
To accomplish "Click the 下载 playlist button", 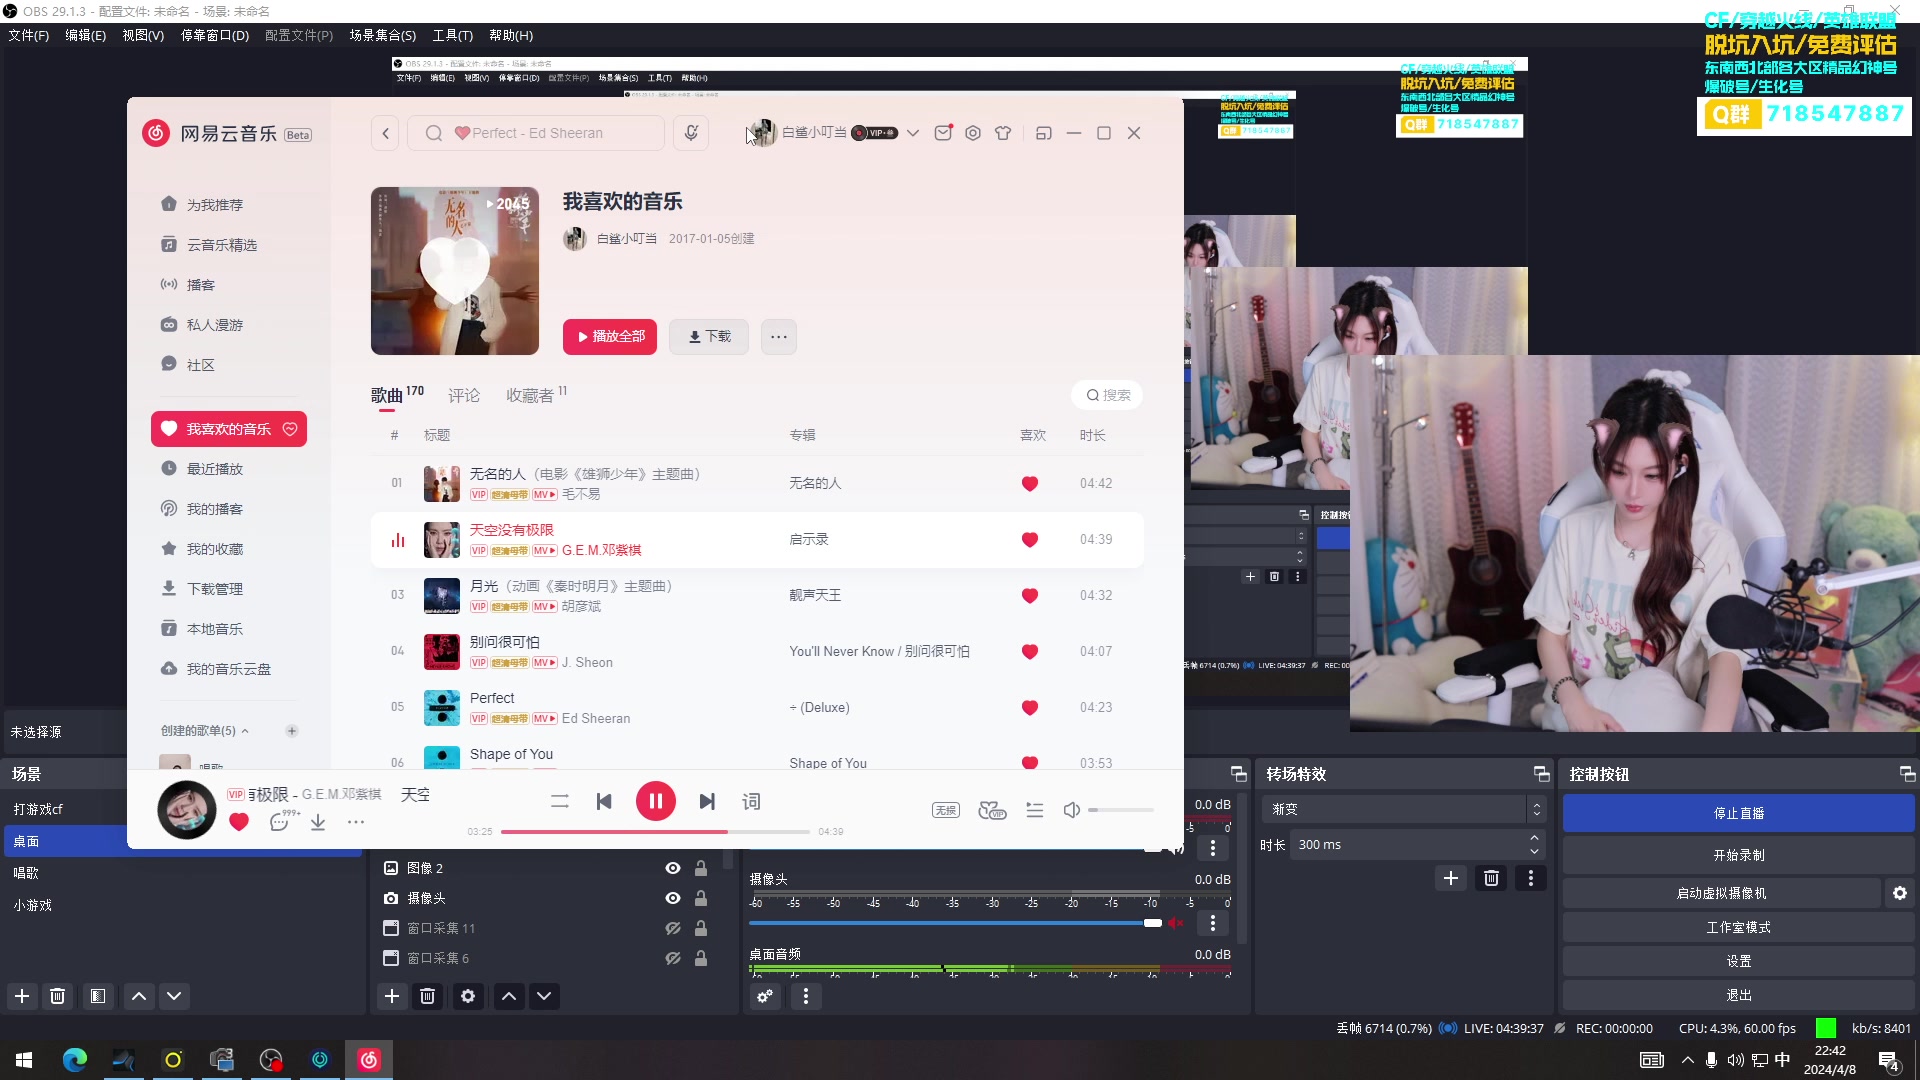I will (x=710, y=337).
